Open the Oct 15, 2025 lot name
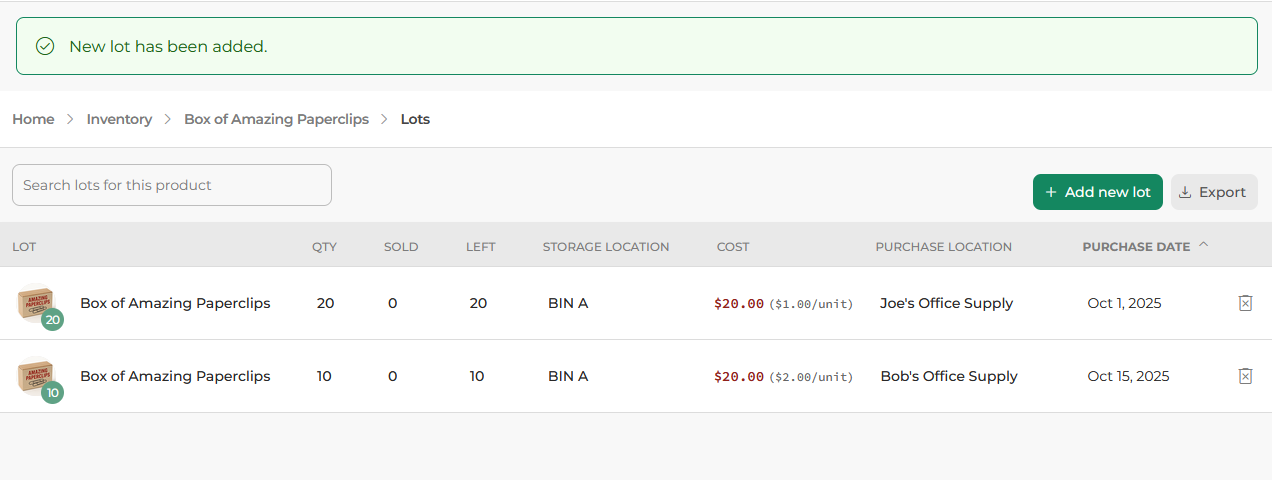 click(175, 376)
